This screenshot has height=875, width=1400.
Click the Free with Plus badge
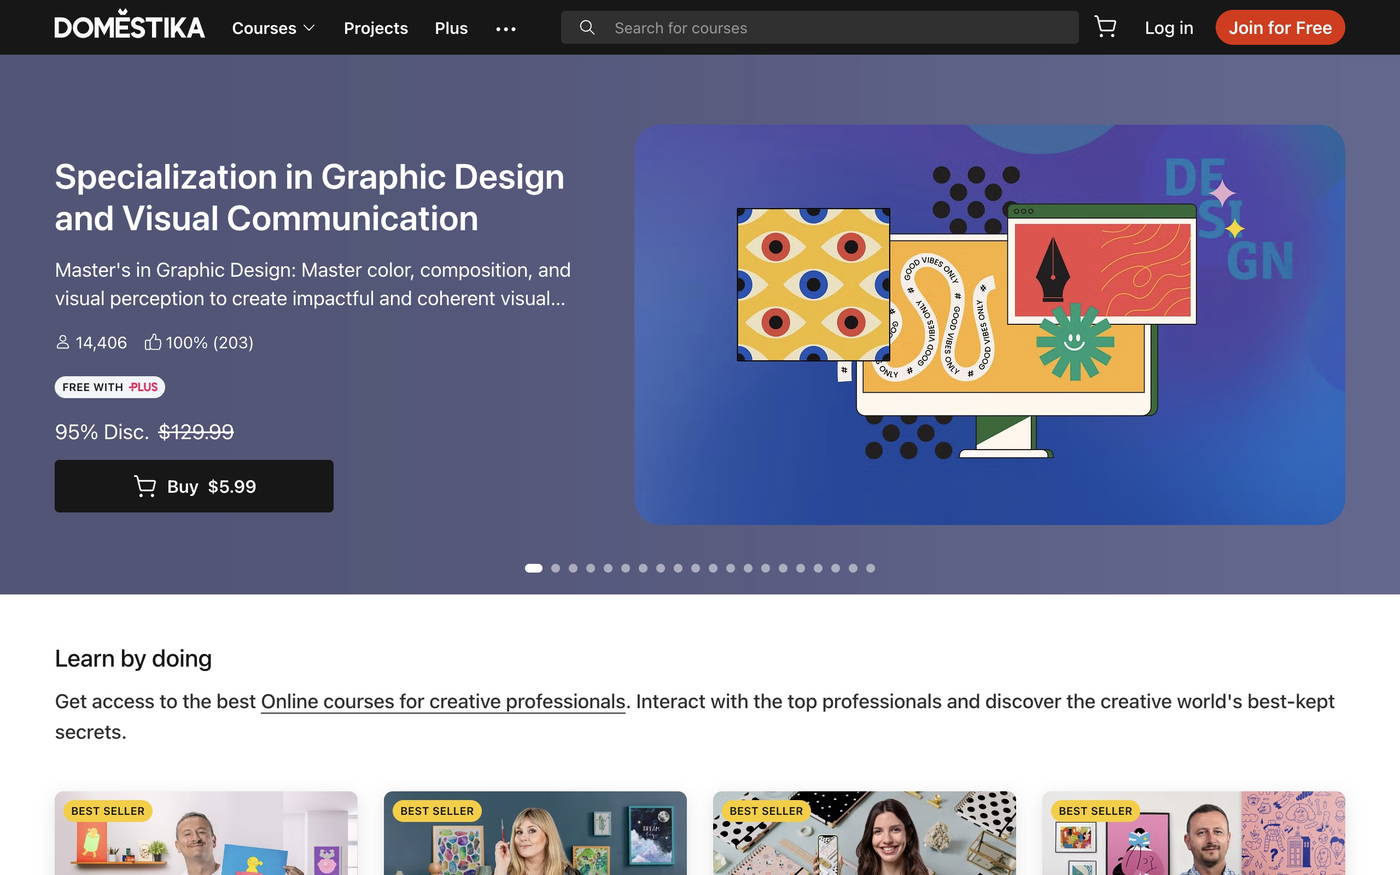tap(110, 387)
